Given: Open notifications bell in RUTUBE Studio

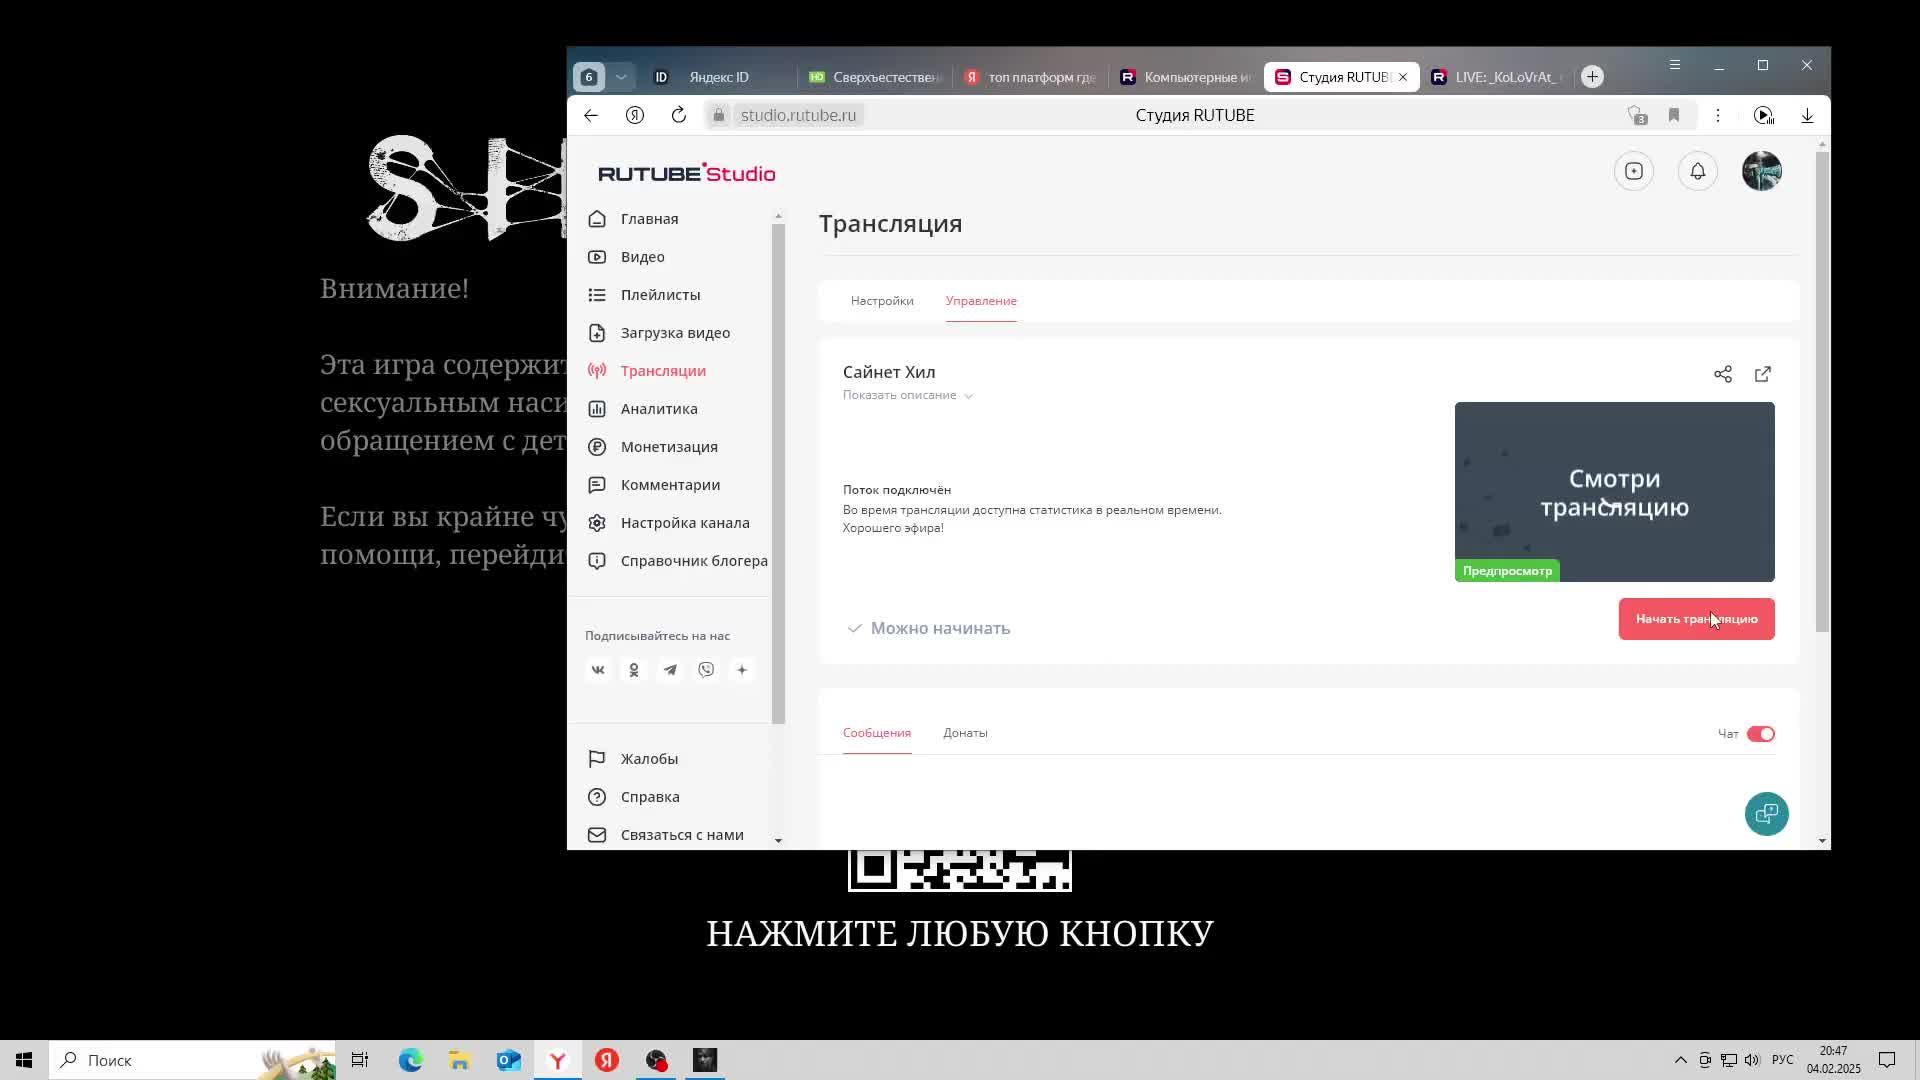Looking at the screenshot, I should (1696, 171).
